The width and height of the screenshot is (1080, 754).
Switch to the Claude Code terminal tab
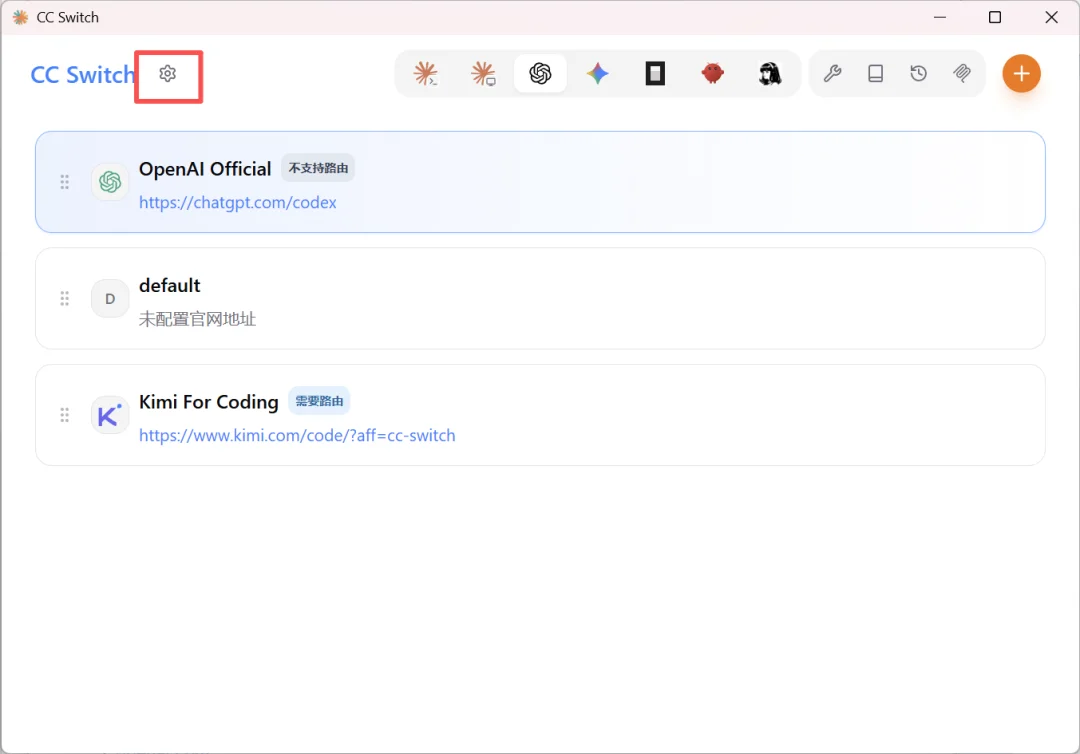426,74
